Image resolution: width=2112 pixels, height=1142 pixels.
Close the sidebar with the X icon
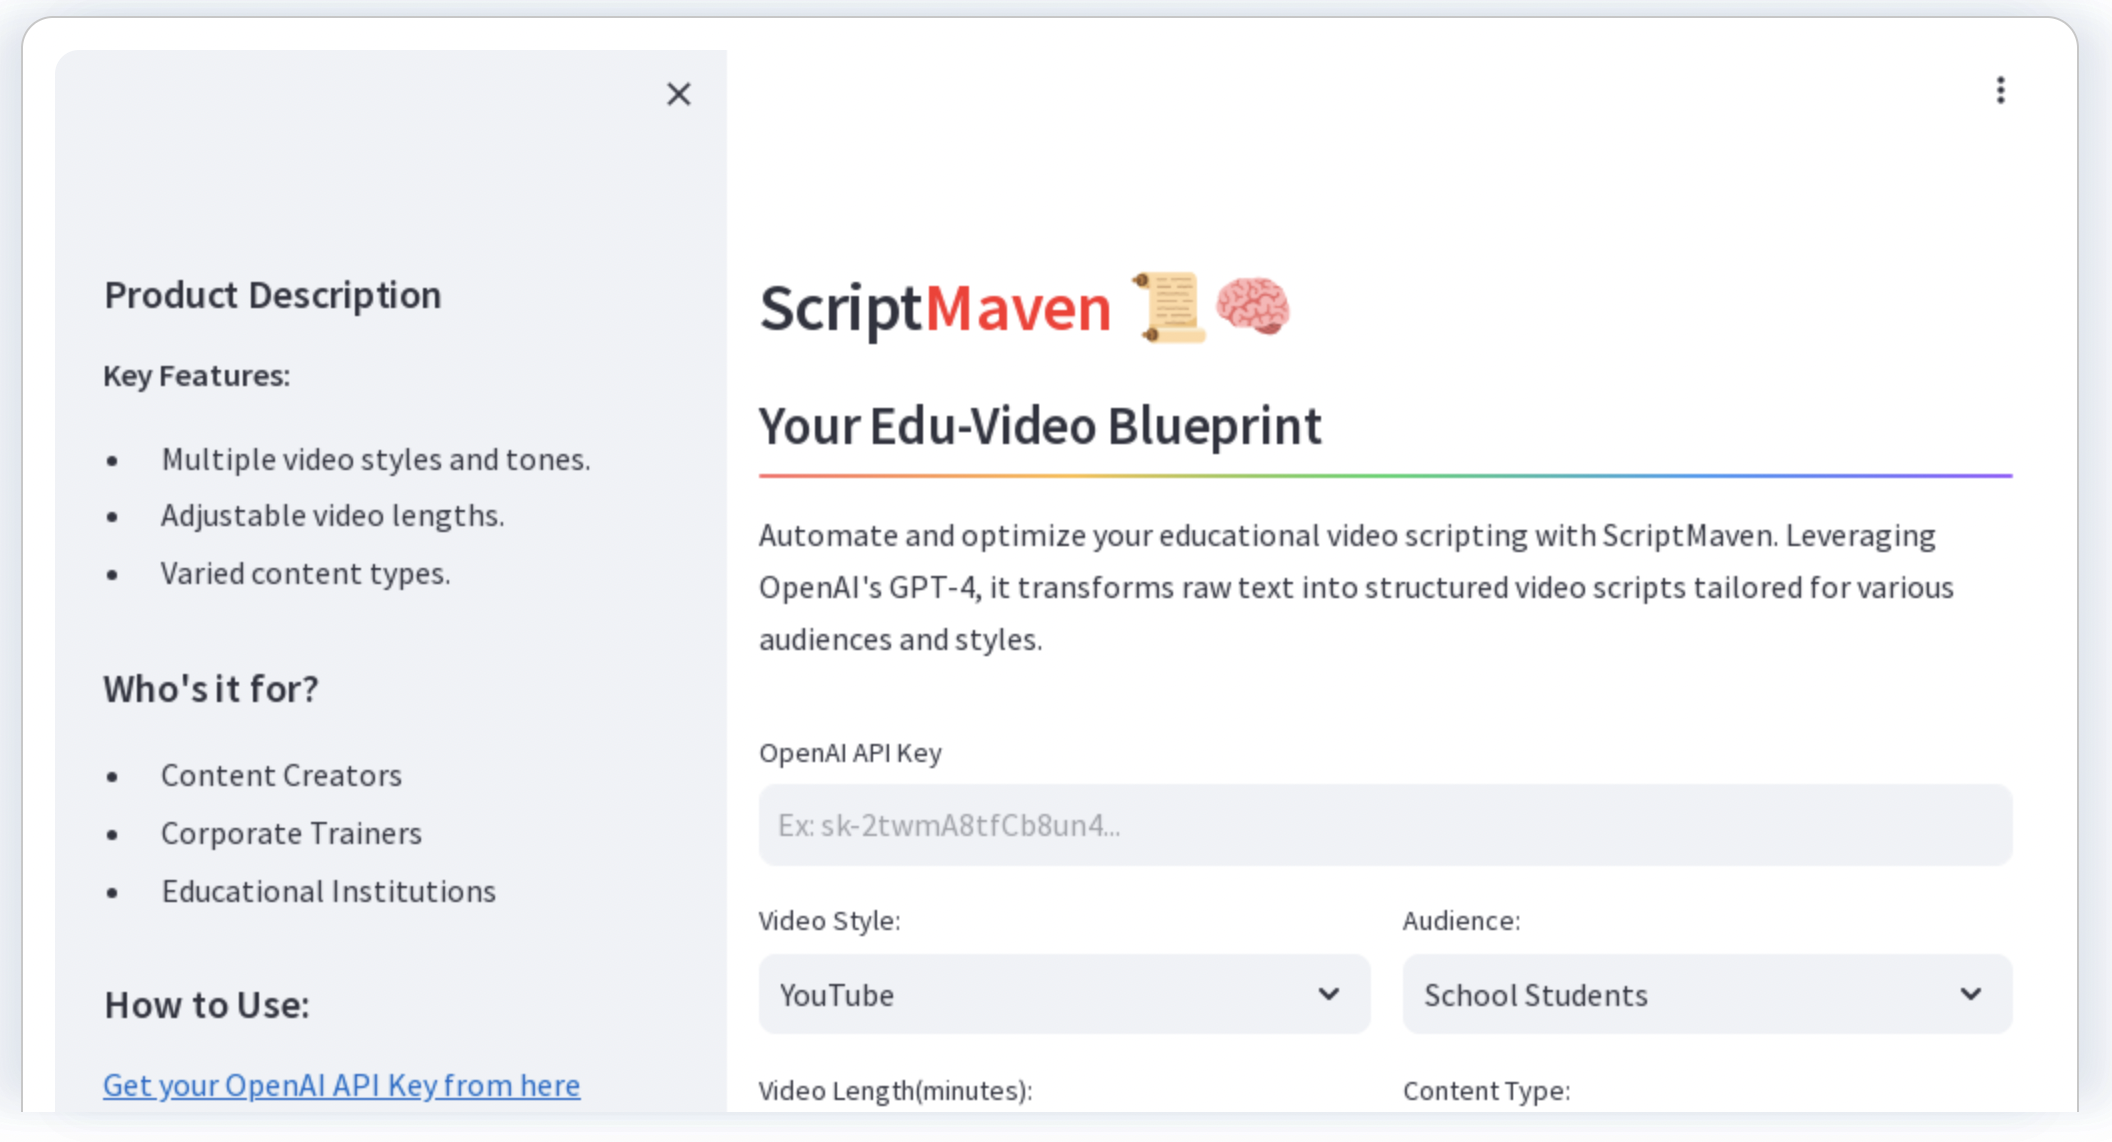pos(679,94)
